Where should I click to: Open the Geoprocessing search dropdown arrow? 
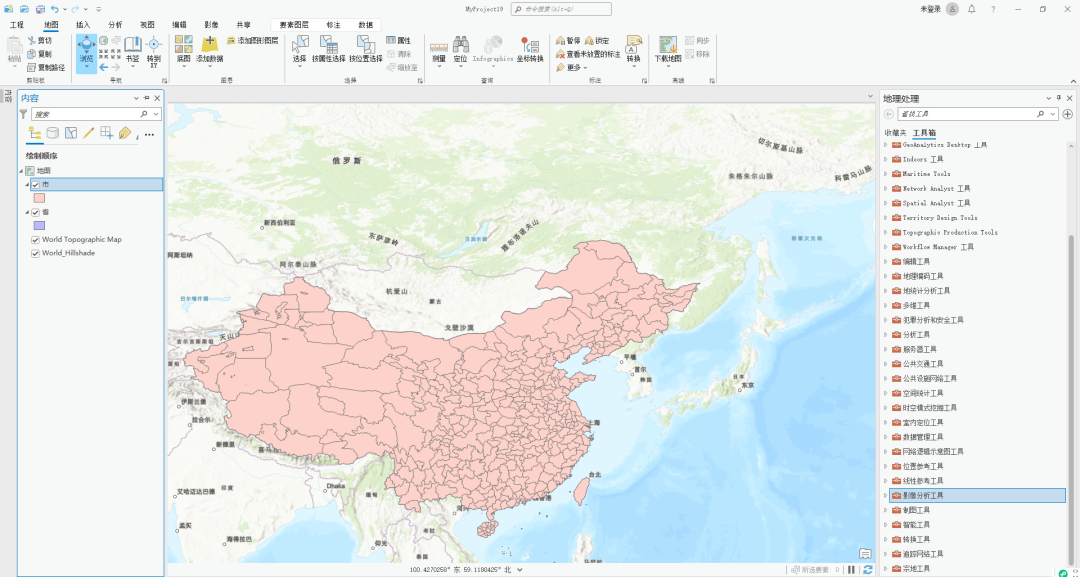tap(1053, 114)
